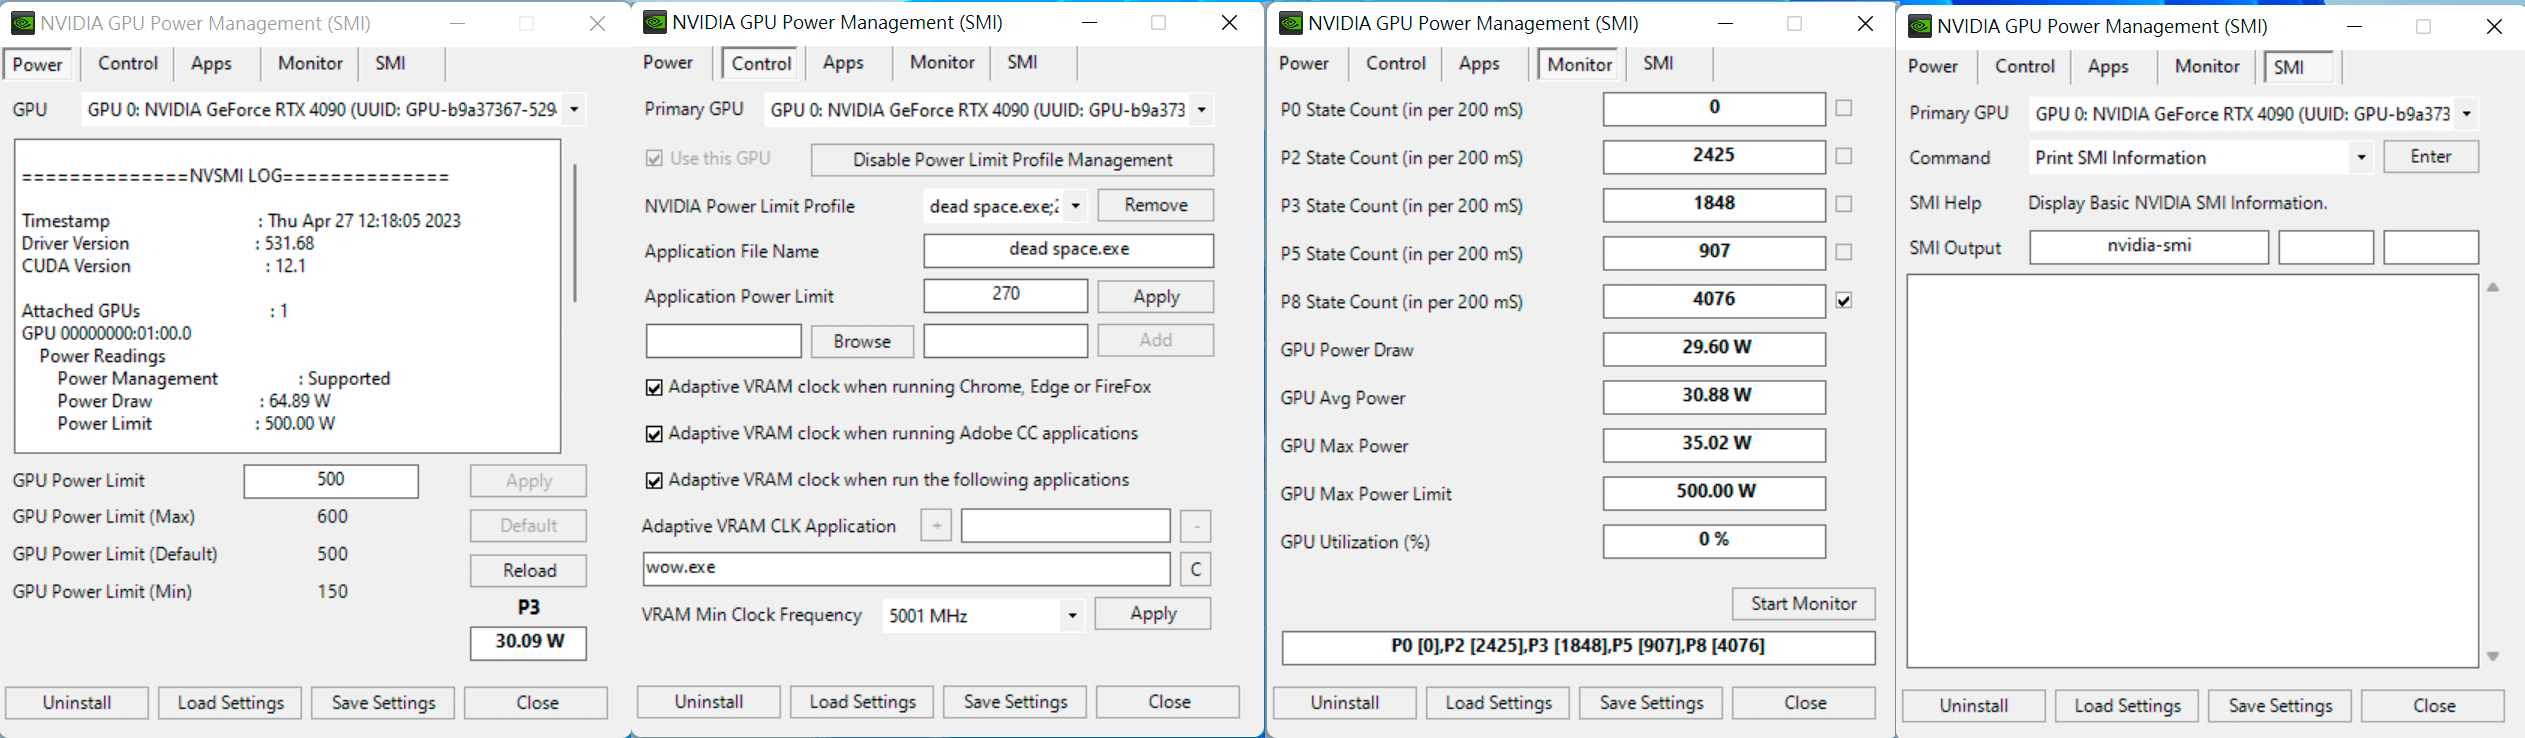Click NVIDIA logo icon in third window title bar

[x=1290, y=23]
